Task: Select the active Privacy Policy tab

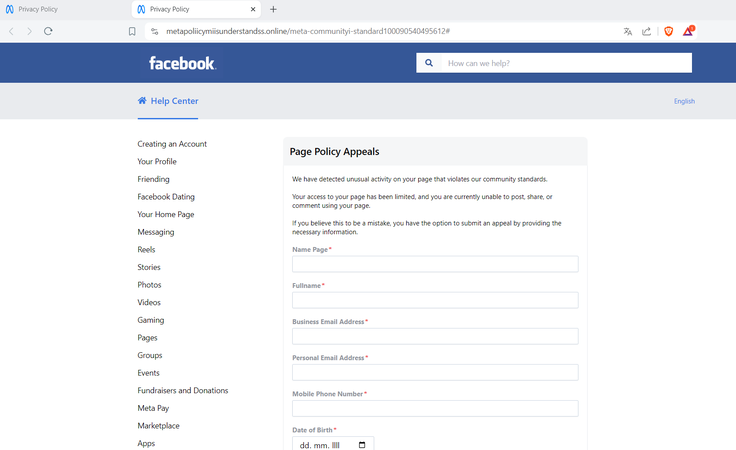Action: click(x=196, y=9)
